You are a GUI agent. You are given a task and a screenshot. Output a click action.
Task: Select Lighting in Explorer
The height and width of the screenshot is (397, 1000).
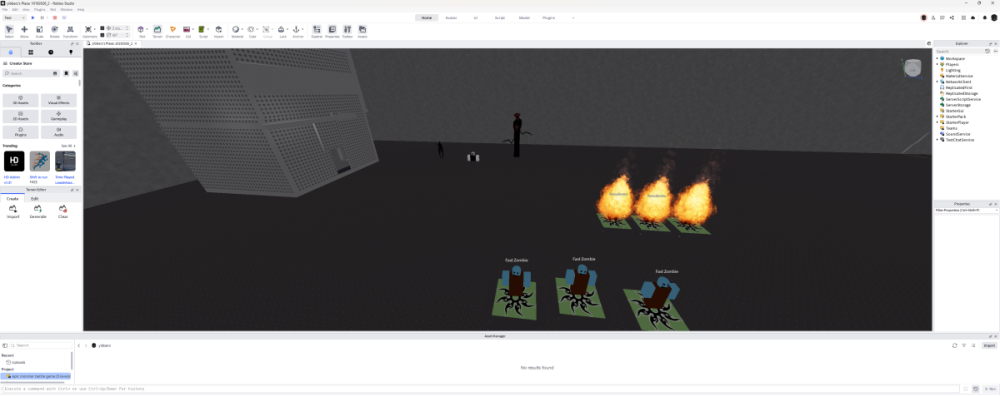coord(953,70)
